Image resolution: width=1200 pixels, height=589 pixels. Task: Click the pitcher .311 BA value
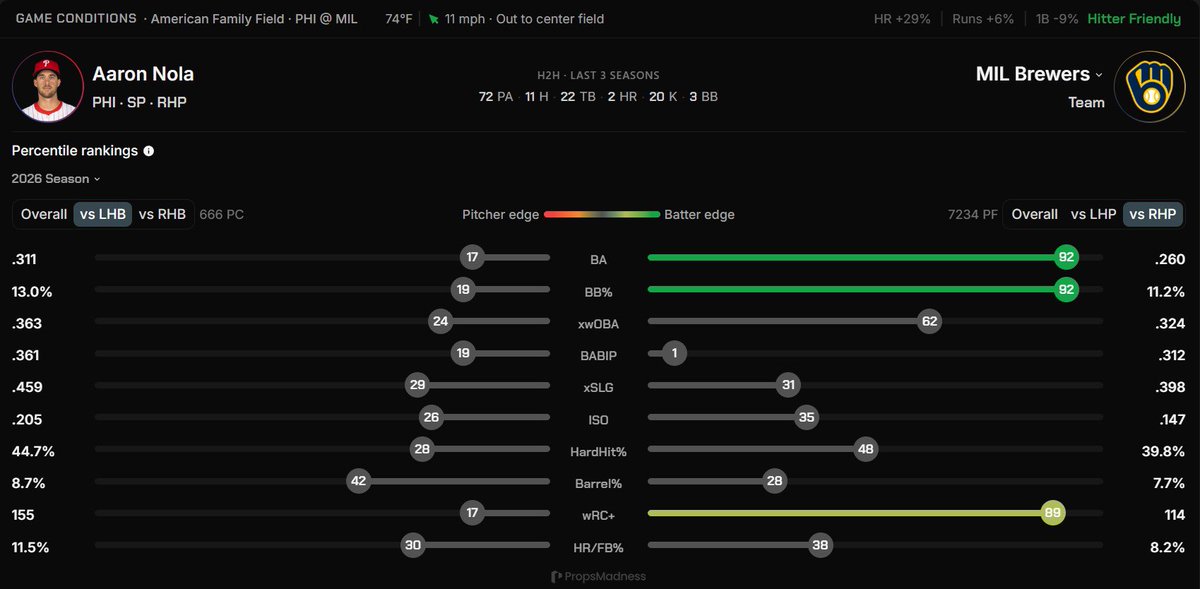tap(25, 259)
